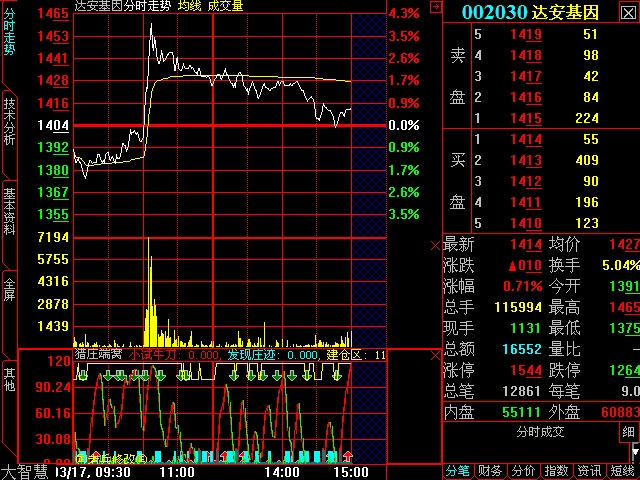
Task: Click buy level 2 volume 409
Action: [587, 160]
